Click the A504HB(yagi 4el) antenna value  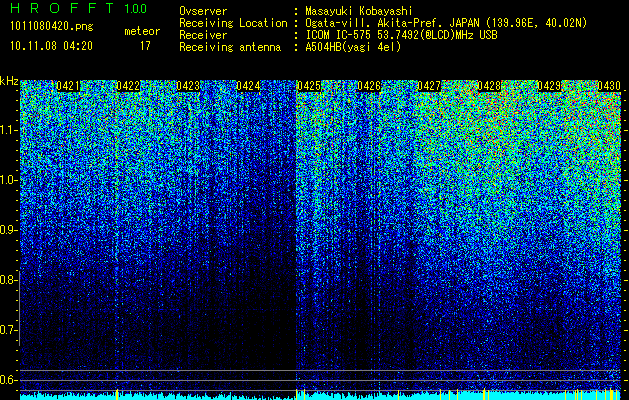(353, 47)
